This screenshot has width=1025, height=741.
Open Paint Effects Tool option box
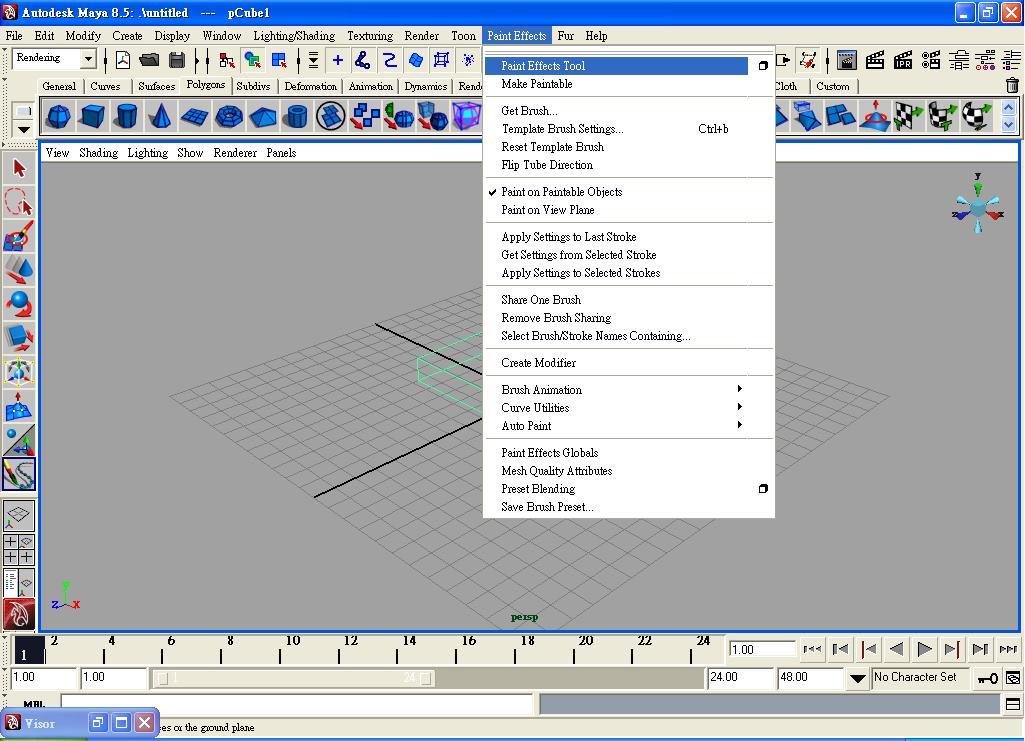point(763,66)
